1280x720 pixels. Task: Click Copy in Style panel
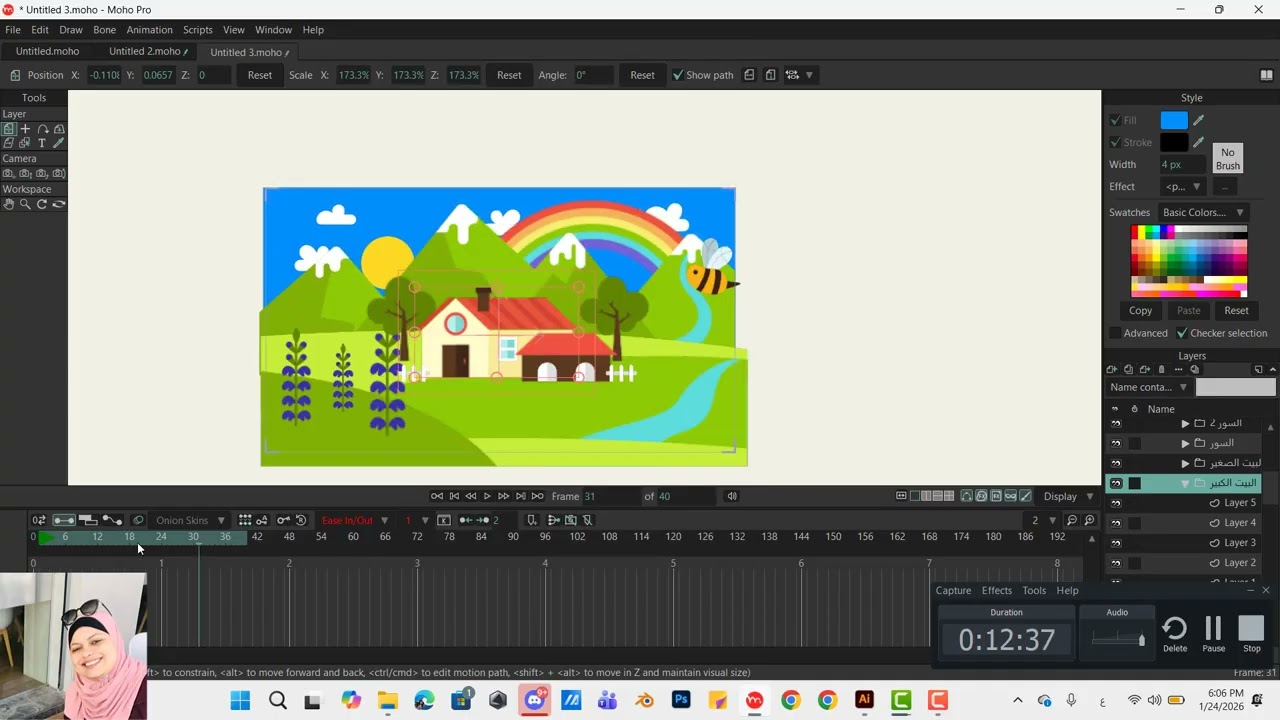[1140, 311]
